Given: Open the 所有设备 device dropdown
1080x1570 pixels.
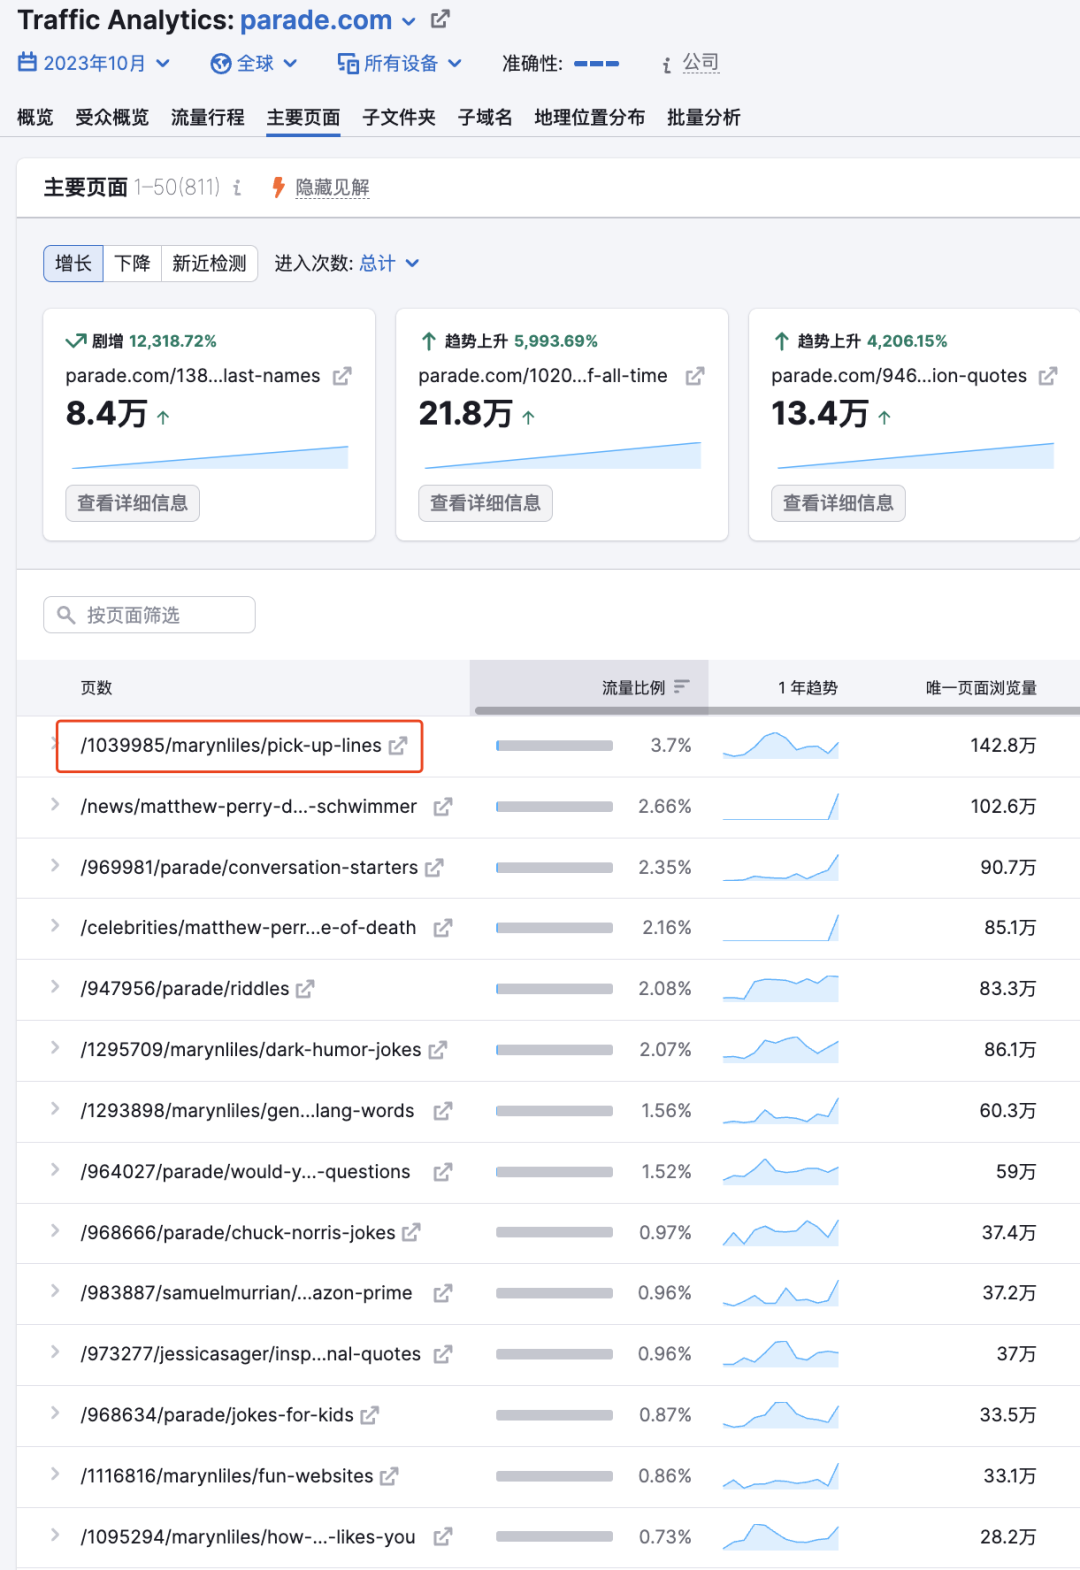Looking at the screenshot, I should click(399, 63).
